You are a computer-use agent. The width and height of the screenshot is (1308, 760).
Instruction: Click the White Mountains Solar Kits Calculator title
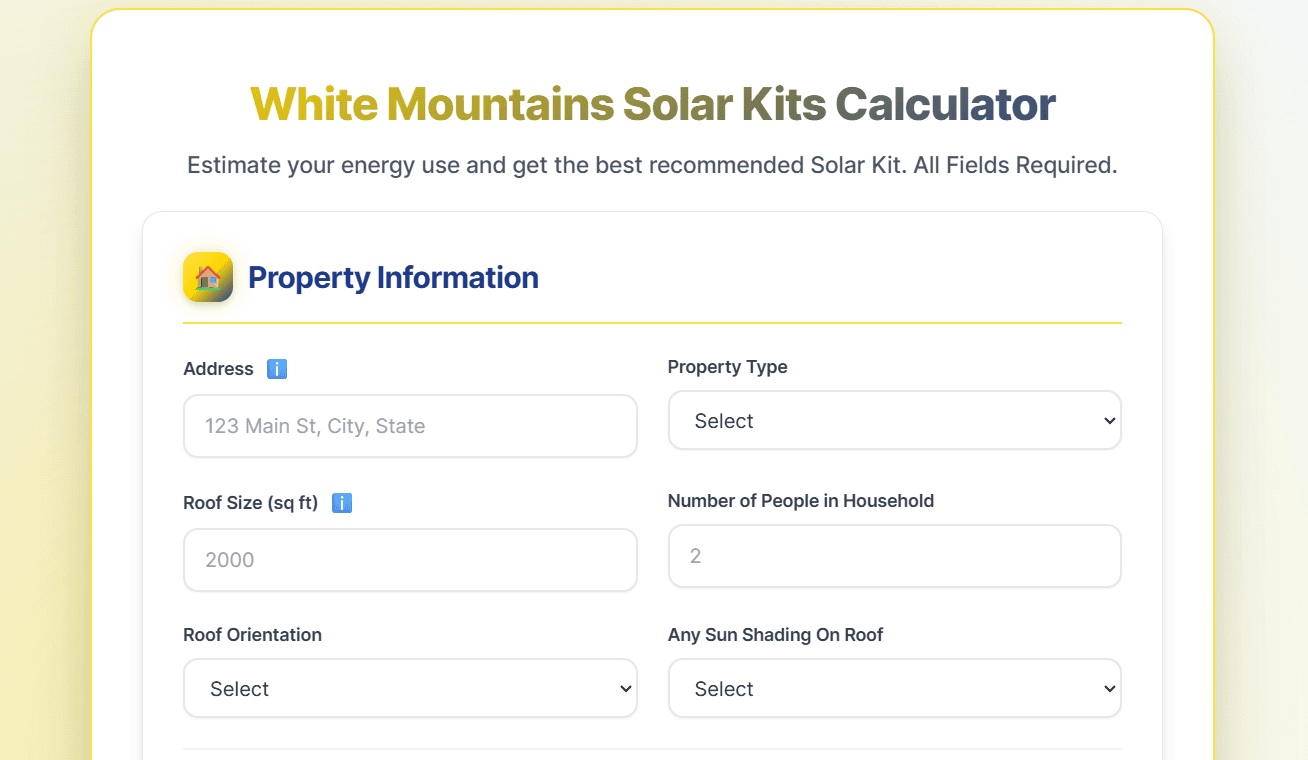[x=652, y=105]
